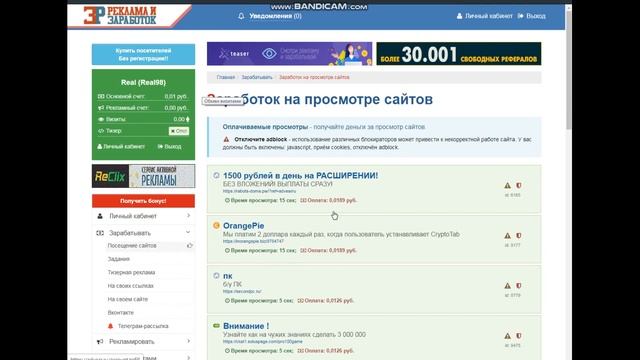This screenshot has width=640, height=360.
Task: Click the page vertical scrollbar thumb
Action: [x=569, y=69]
